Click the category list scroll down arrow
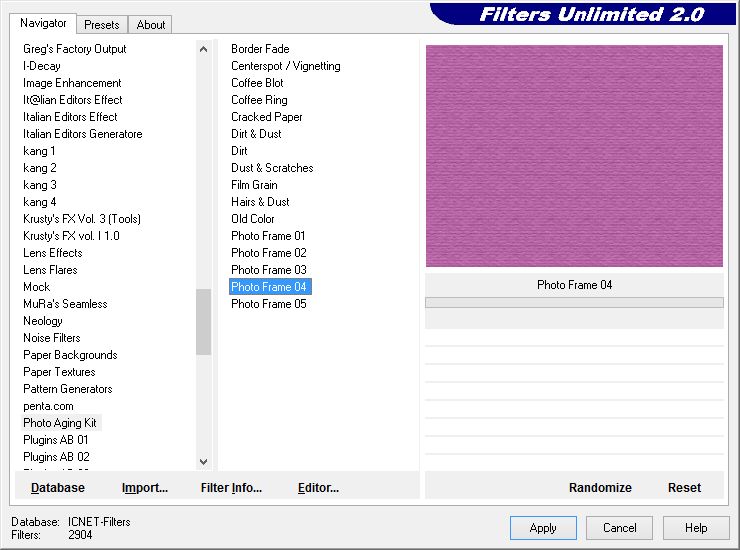The height and width of the screenshot is (550, 740). (x=203, y=462)
